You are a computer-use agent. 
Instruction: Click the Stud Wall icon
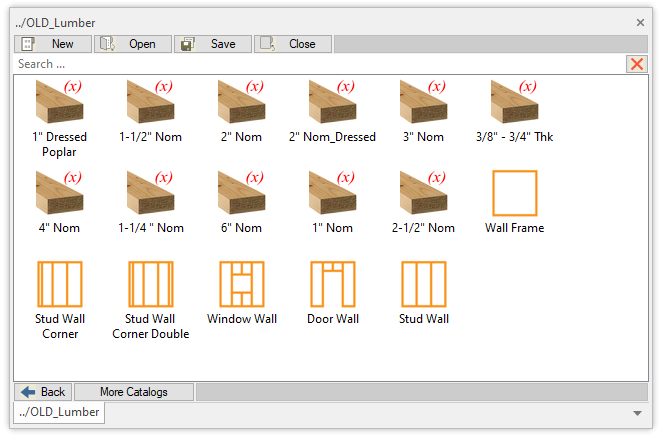coord(423,284)
